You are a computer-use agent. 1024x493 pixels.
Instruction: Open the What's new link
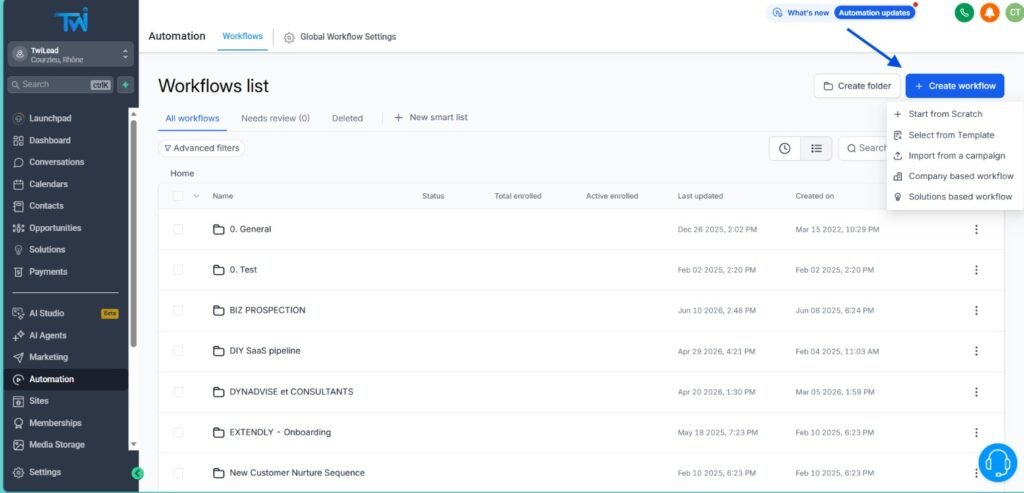[x=801, y=12]
